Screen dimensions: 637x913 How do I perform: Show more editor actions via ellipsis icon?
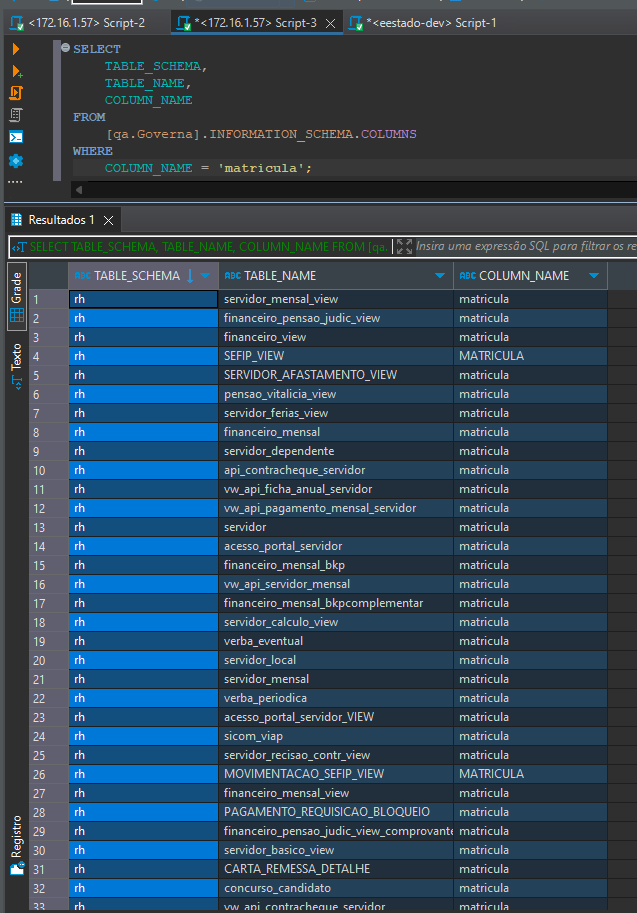point(16,182)
